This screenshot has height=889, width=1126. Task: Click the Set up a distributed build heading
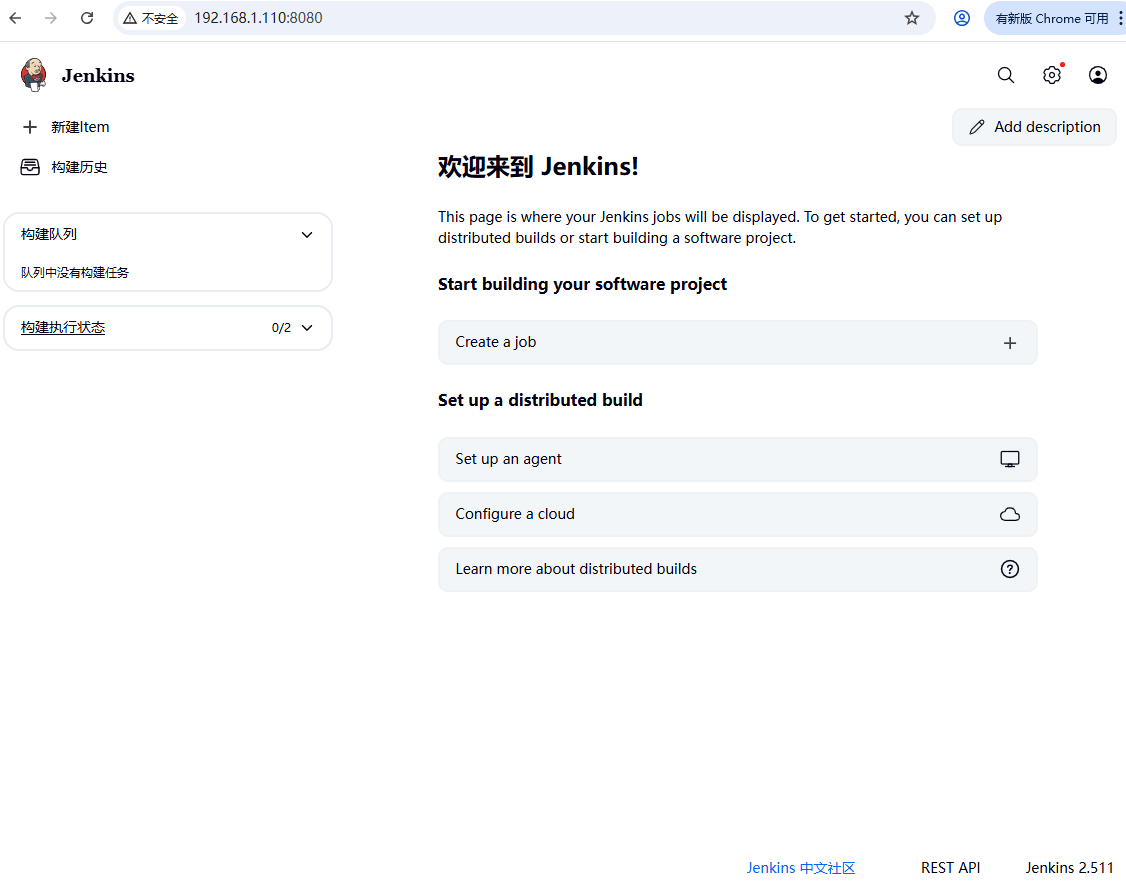[x=540, y=400]
